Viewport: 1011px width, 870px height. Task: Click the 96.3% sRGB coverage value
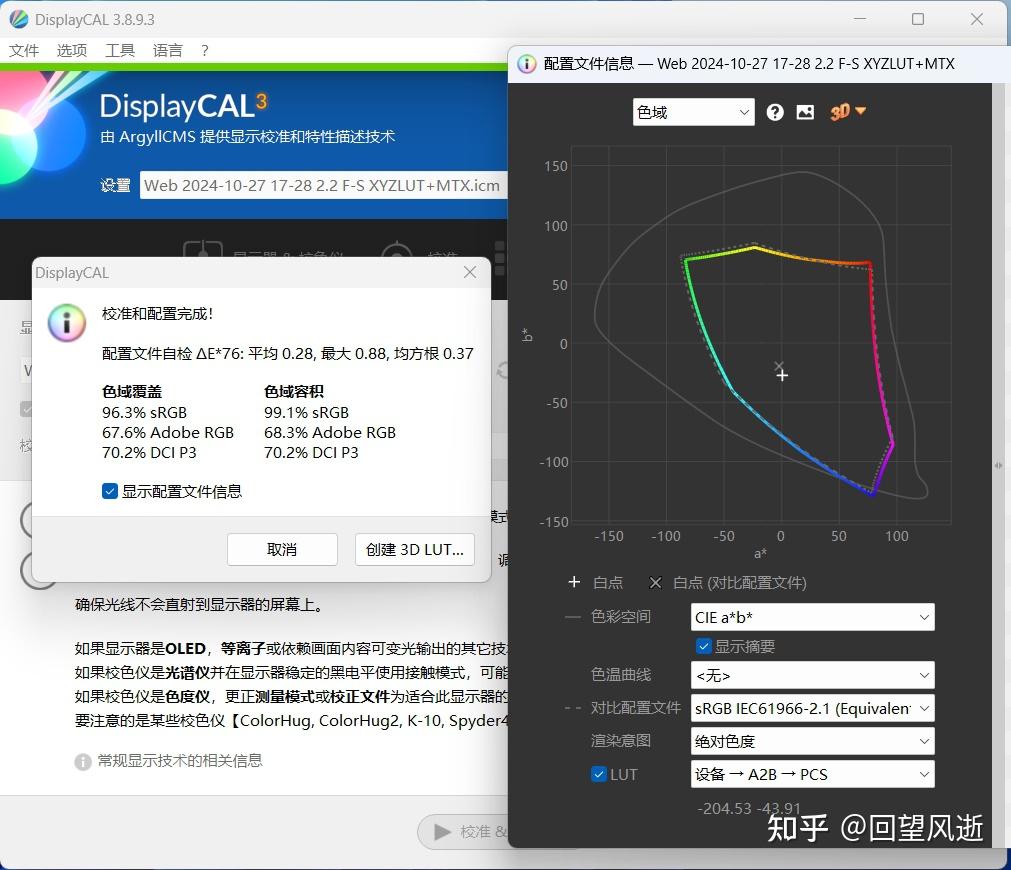(x=144, y=413)
